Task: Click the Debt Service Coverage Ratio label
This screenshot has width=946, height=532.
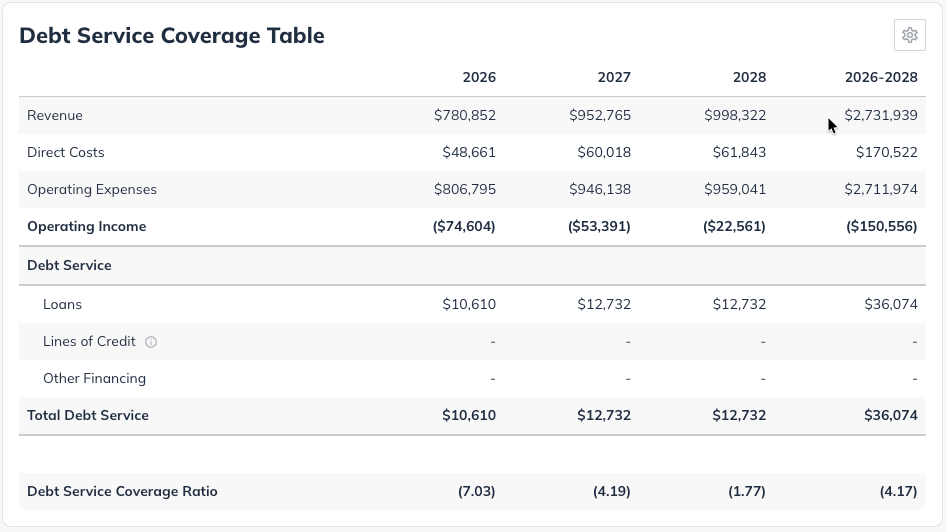Action: (122, 491)
